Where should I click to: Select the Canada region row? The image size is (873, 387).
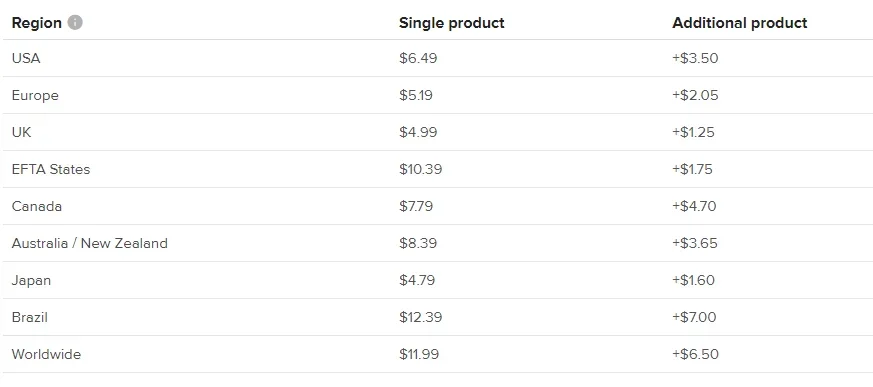pos(436,206)
